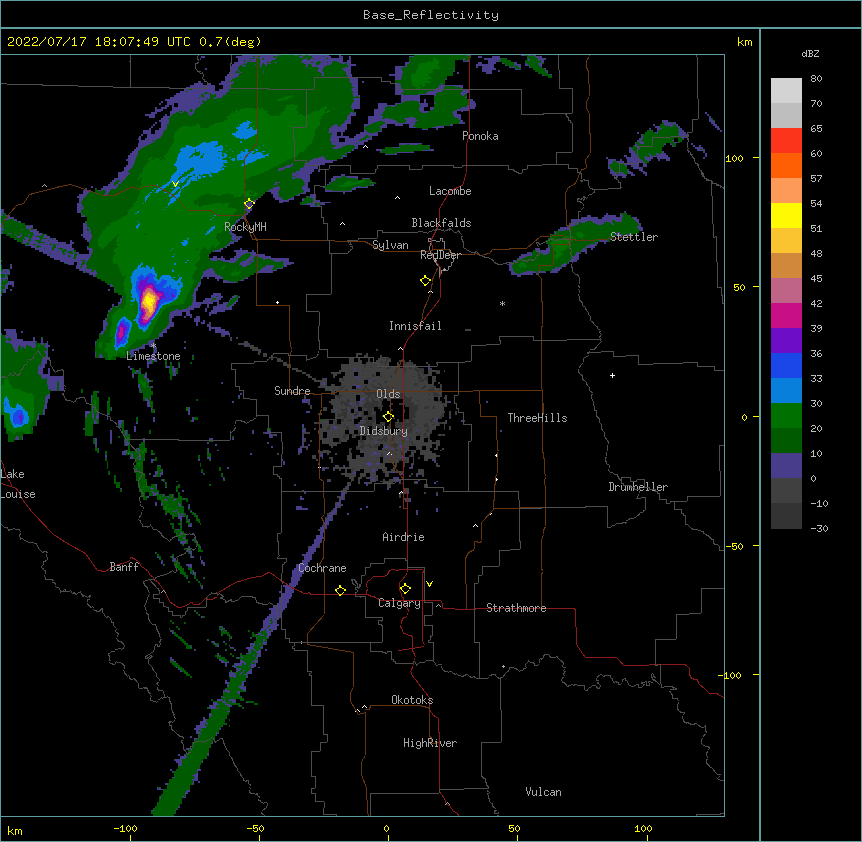Image resolution: width=862 pixels, height=842 pixels.
Task: Click the Base_Reflectivity title
Action: click(431, 15)
